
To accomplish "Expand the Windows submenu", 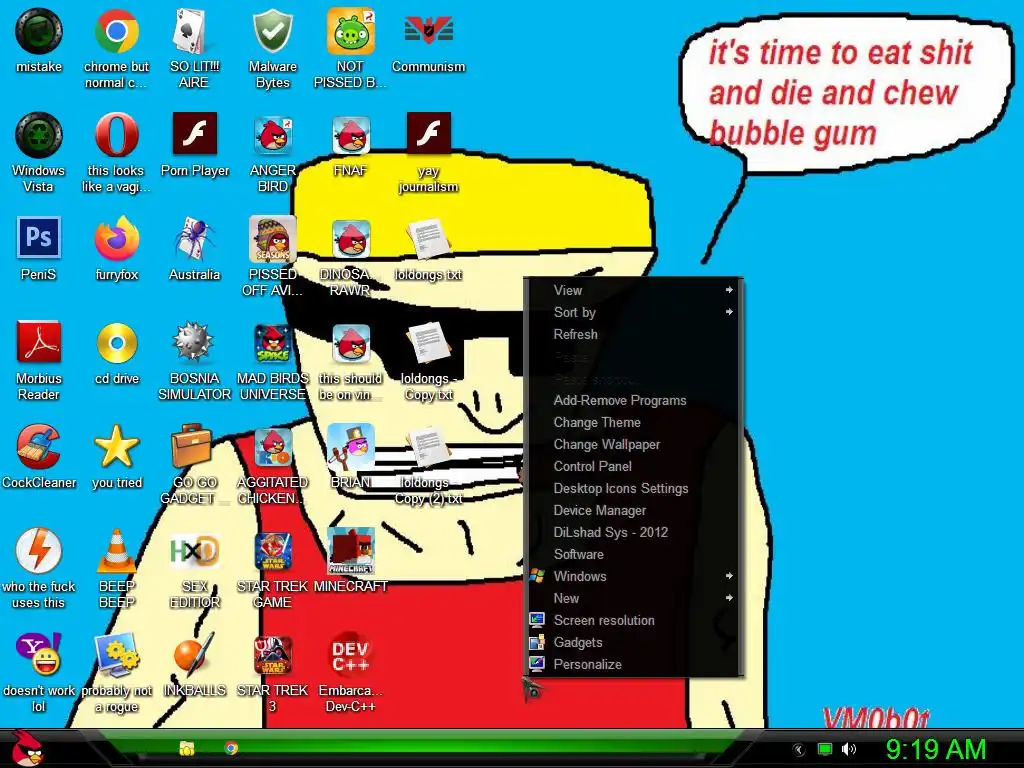I will tap(633, 577).
